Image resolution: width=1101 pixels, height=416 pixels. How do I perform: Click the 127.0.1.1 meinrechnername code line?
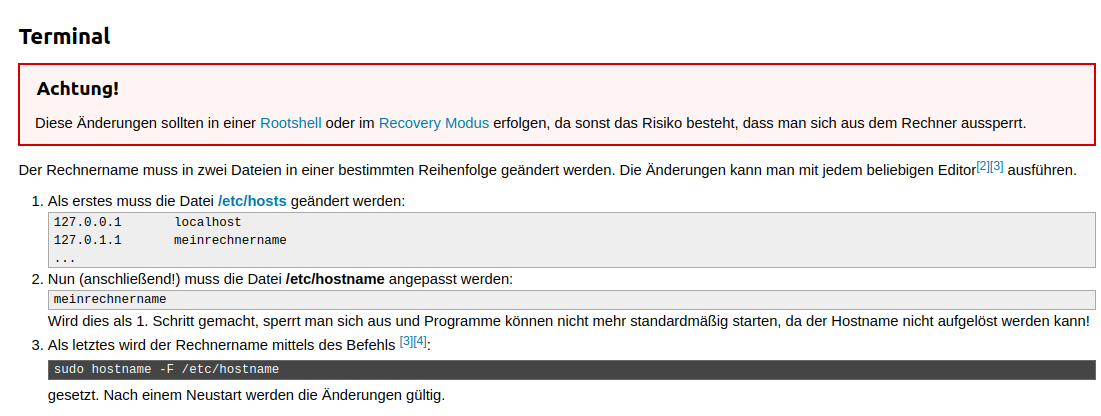(170, 240)
